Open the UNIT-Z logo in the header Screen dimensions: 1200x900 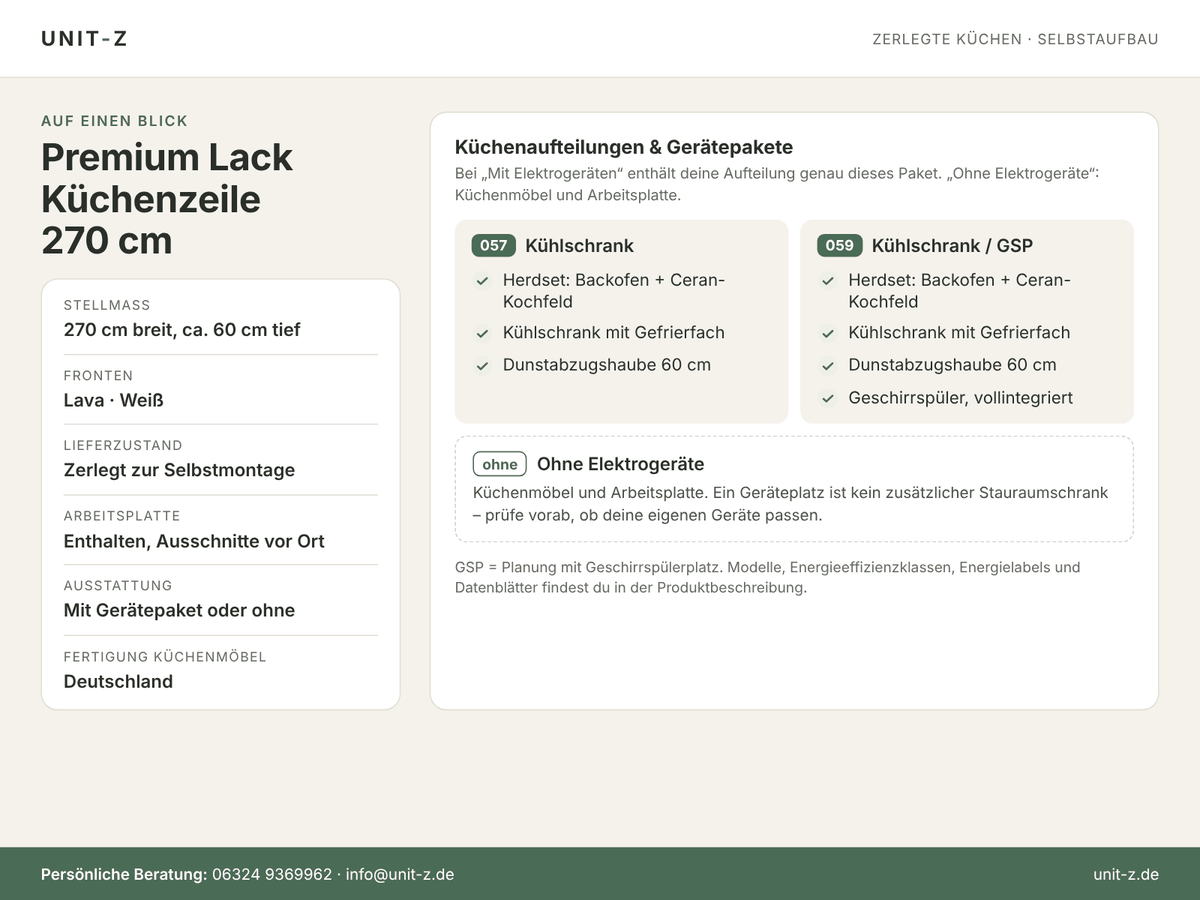(84, 39)
